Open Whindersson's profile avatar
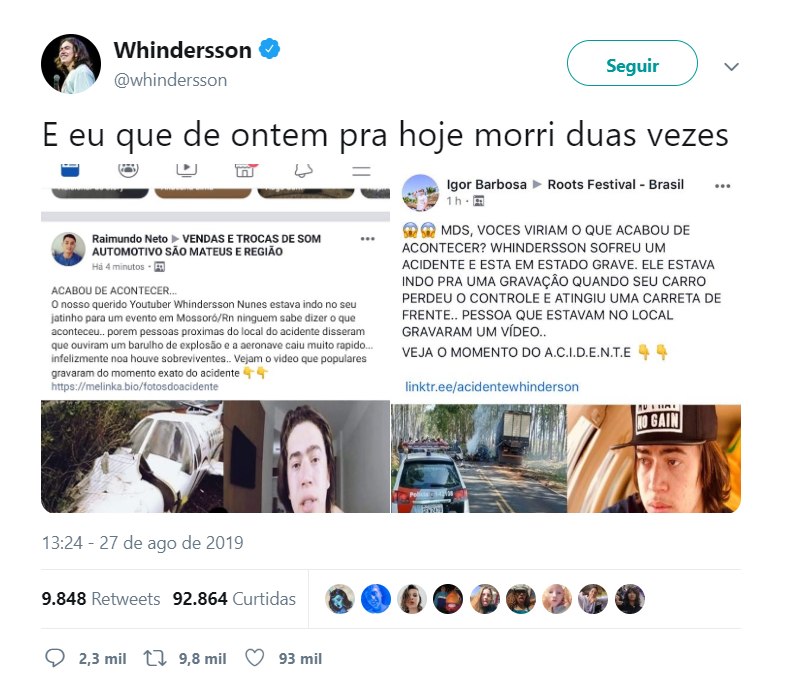This screenshot has height=687, width=788. (x=71, y=64)
